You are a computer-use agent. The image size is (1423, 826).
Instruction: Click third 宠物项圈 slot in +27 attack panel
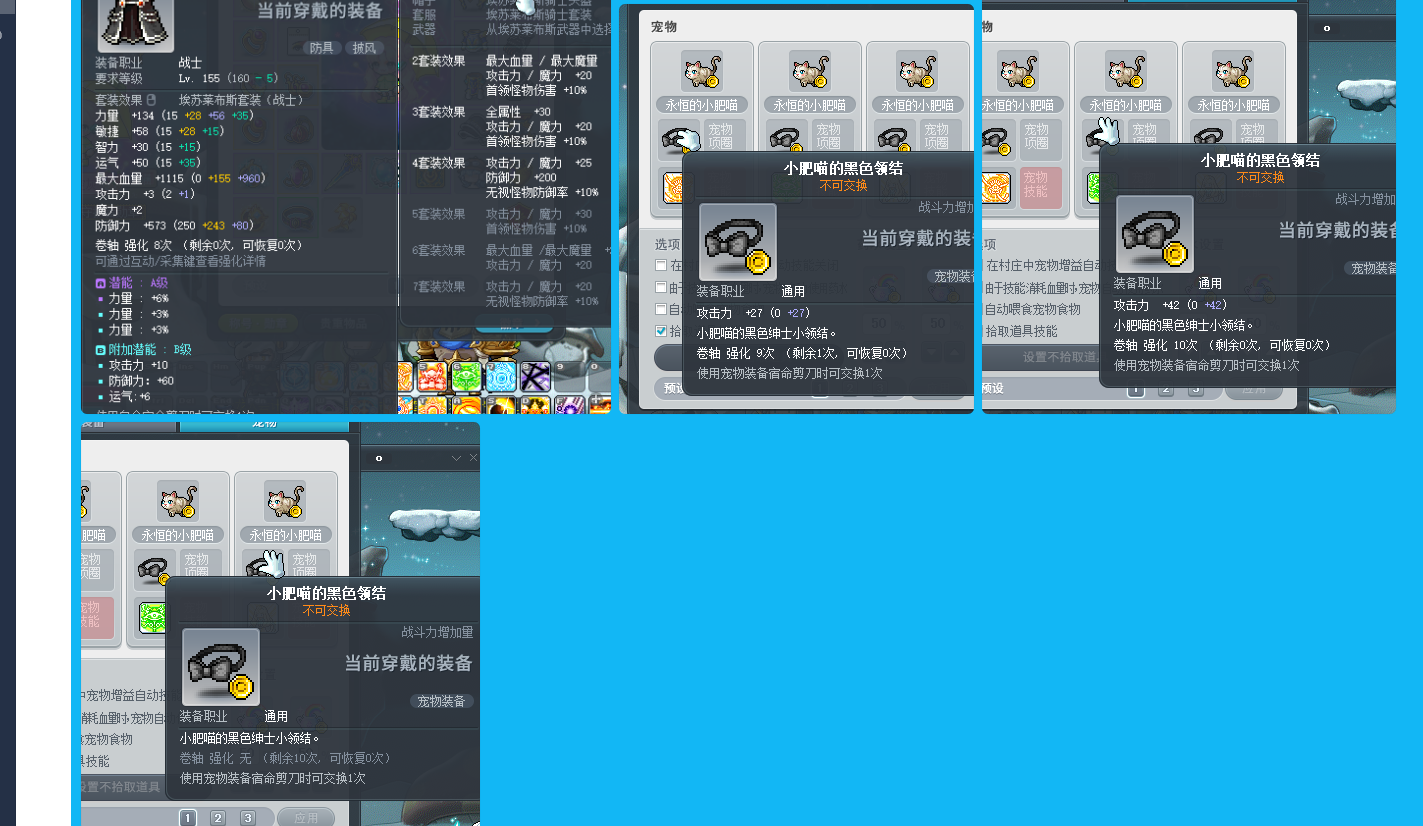935,135
